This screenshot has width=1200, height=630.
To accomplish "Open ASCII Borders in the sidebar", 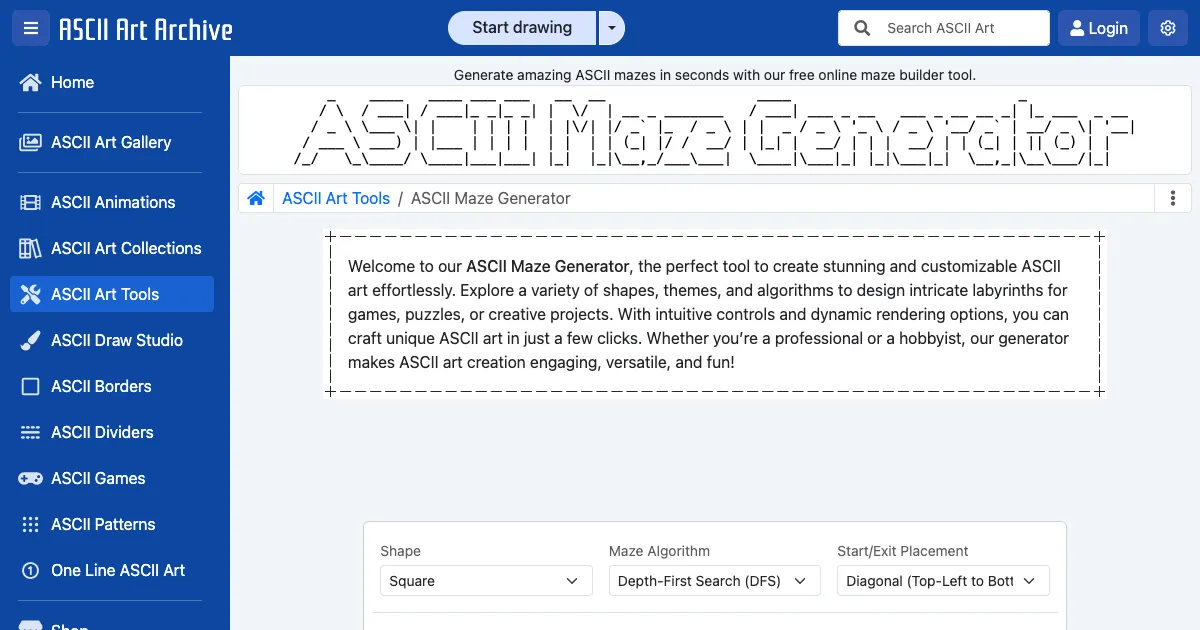I will 101,386.
